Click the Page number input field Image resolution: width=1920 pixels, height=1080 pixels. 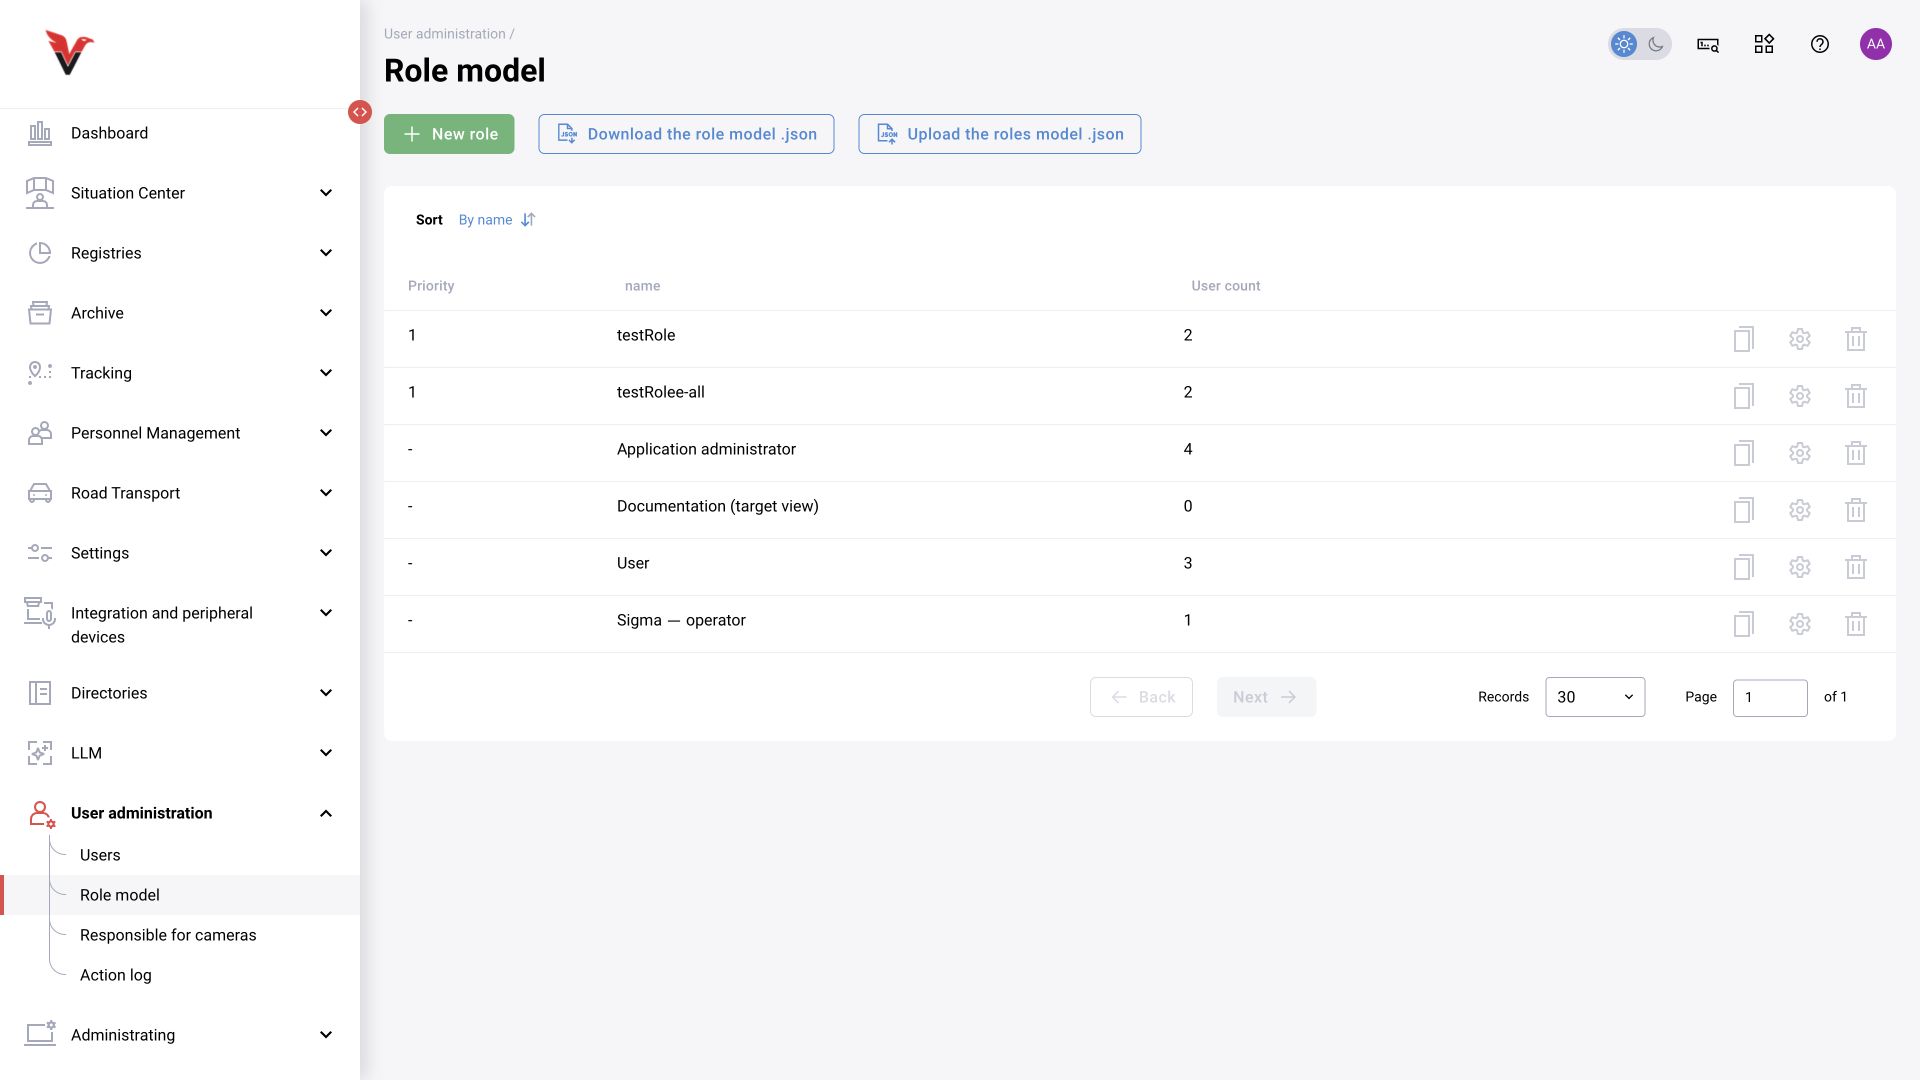pos(1769,697)
